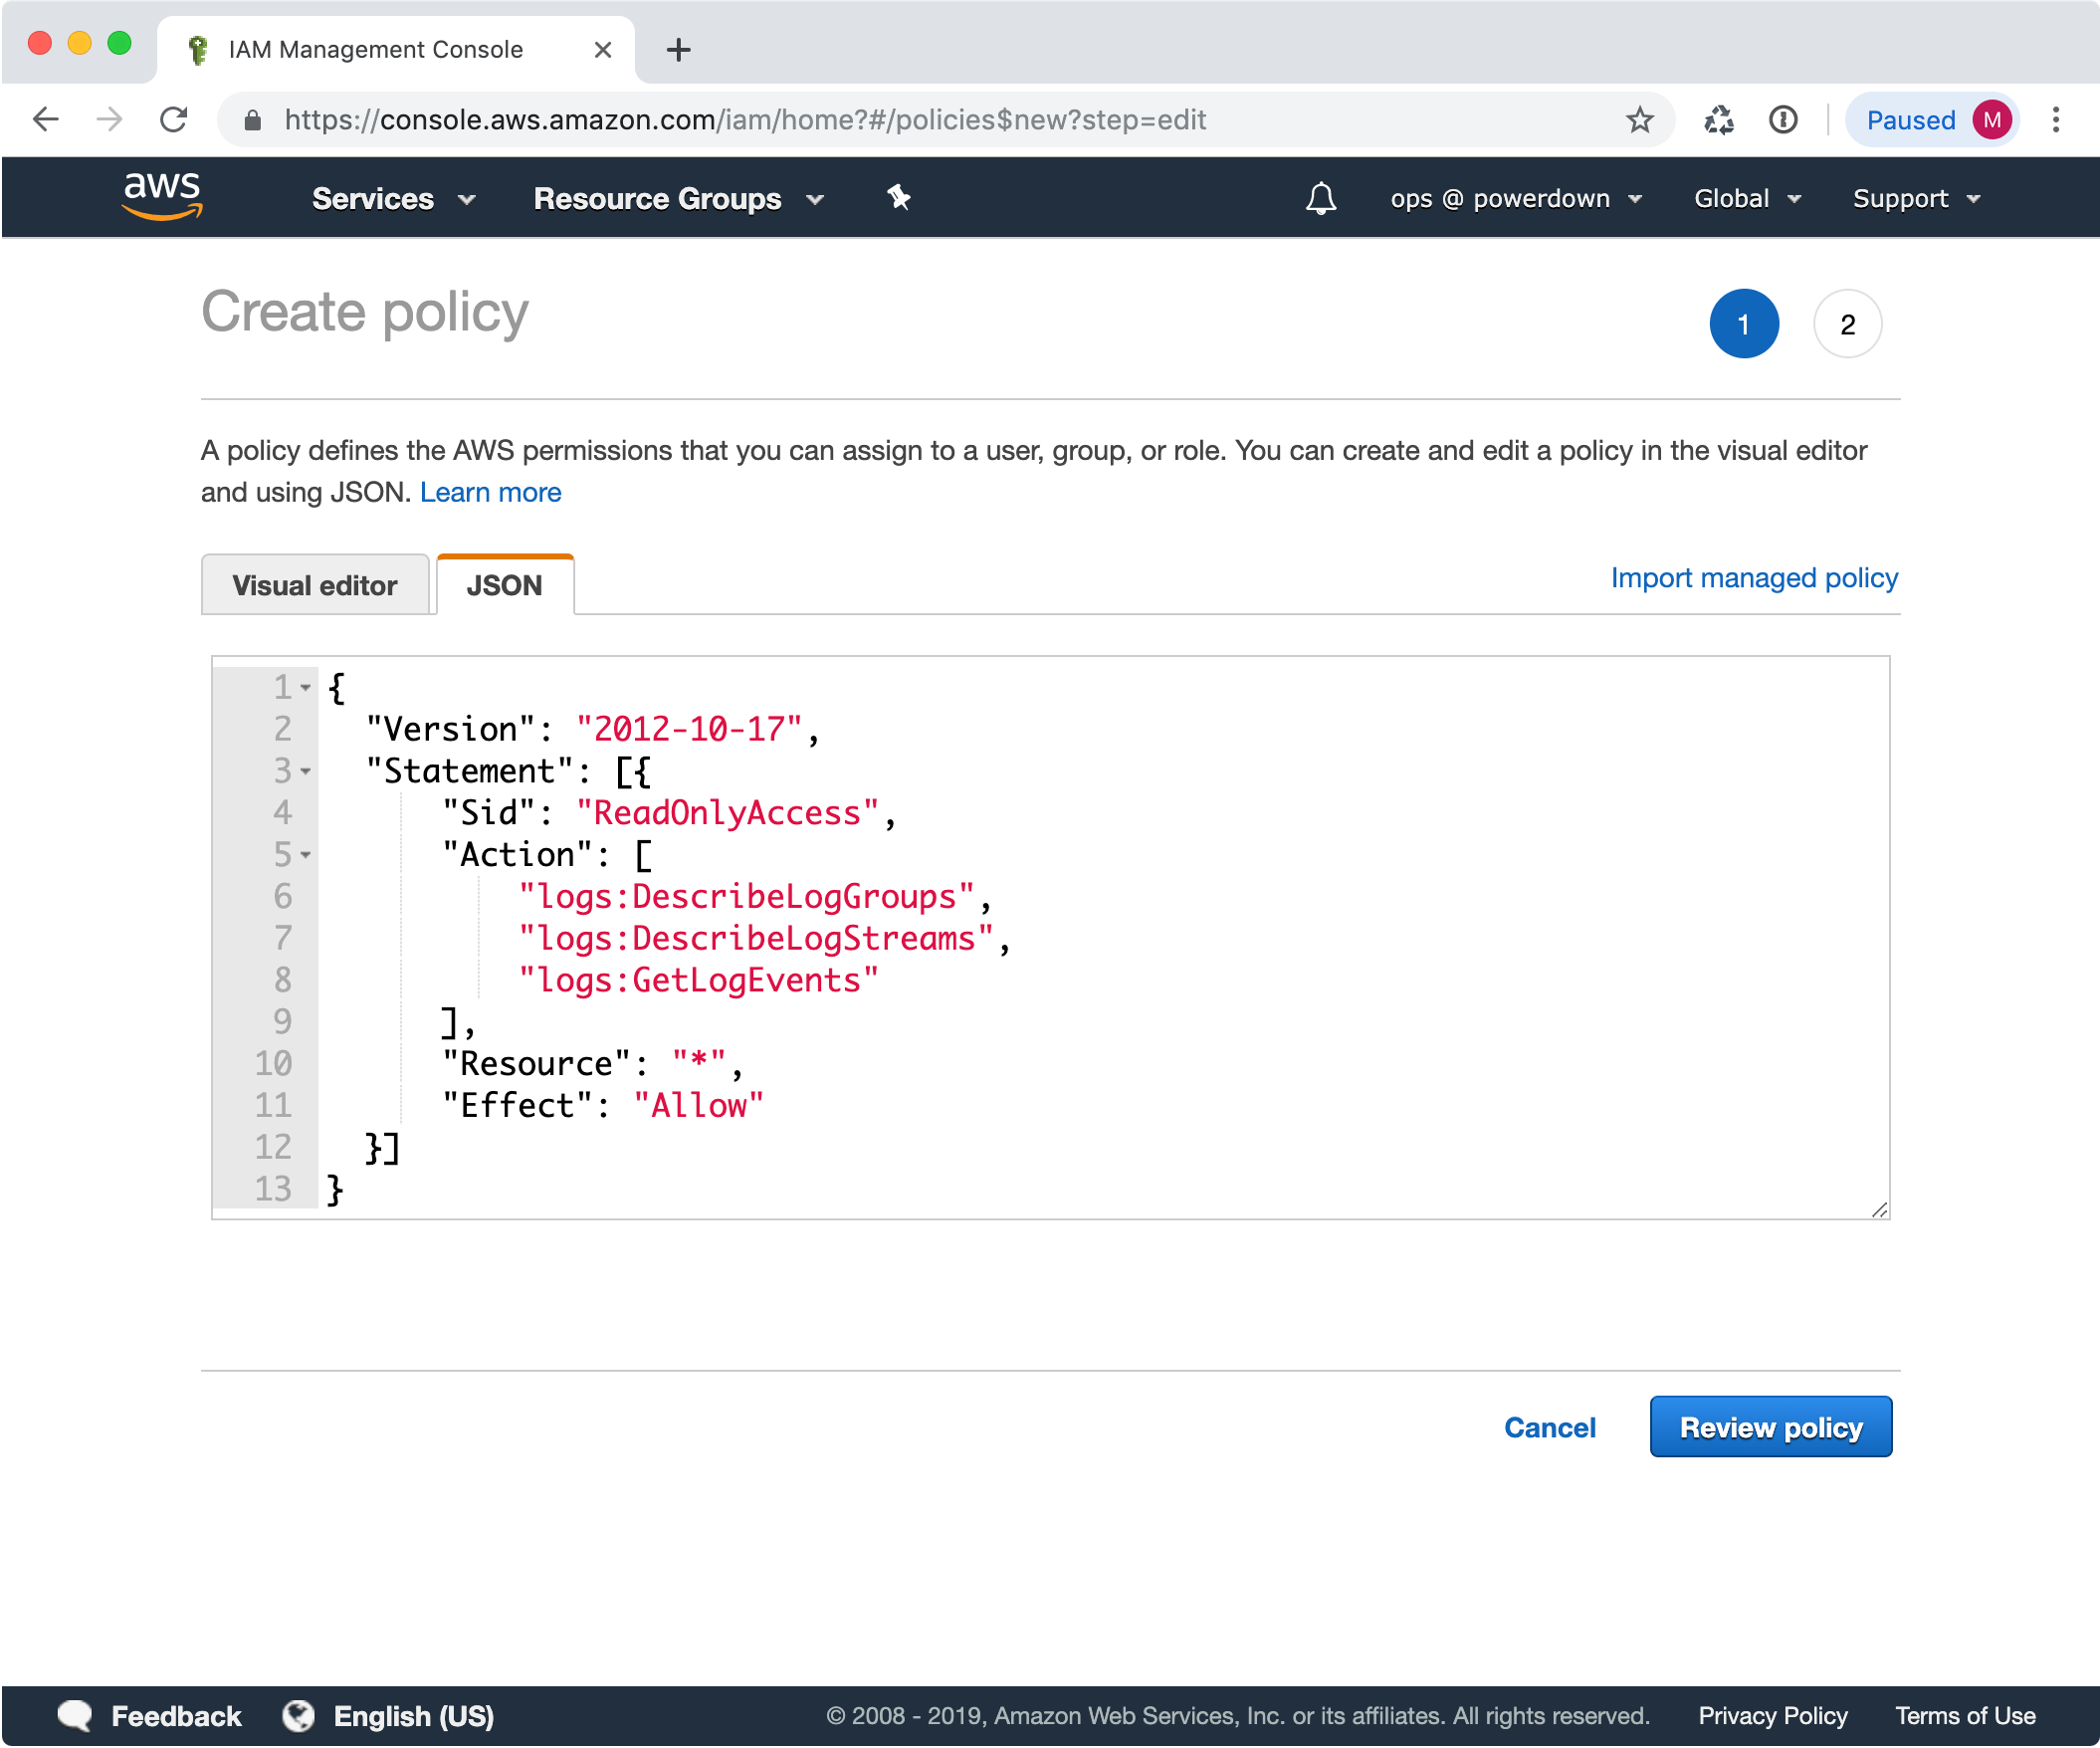Expand the Resource Groups dropdown
This screenshot has height=1748, width=2100.
click(x=678, y=198)
